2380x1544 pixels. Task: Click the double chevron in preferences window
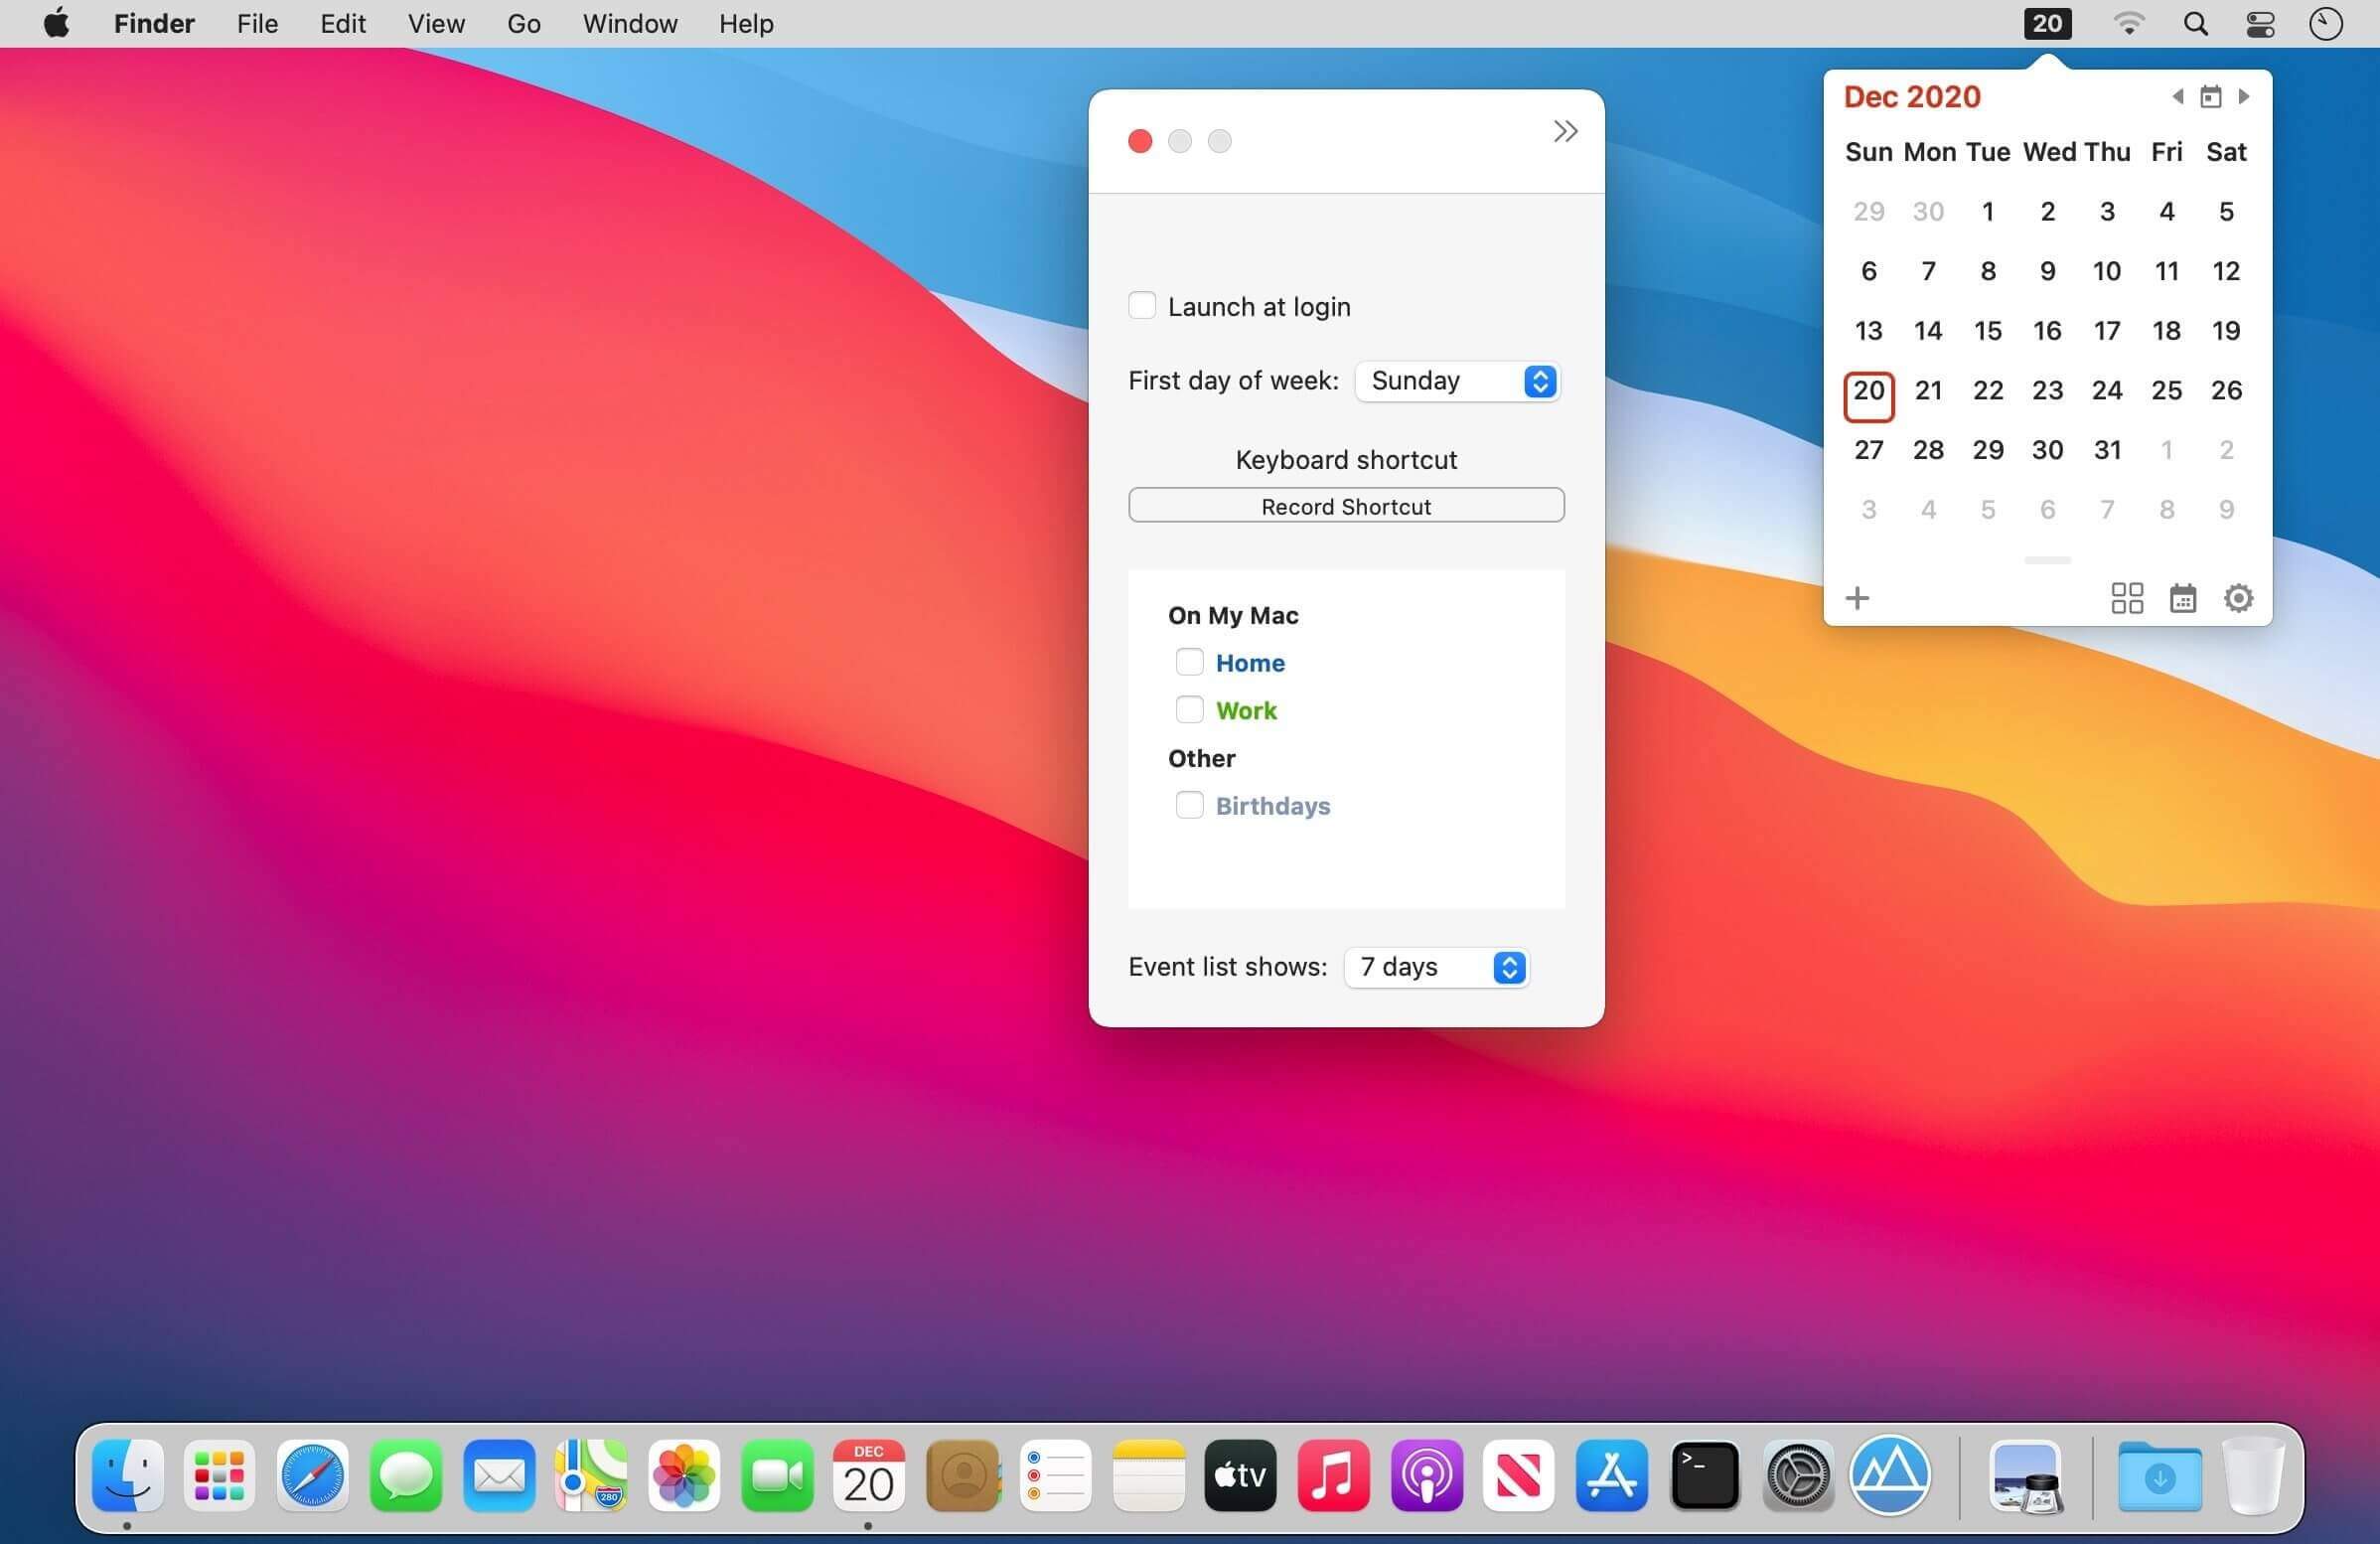click(1565, 131)
